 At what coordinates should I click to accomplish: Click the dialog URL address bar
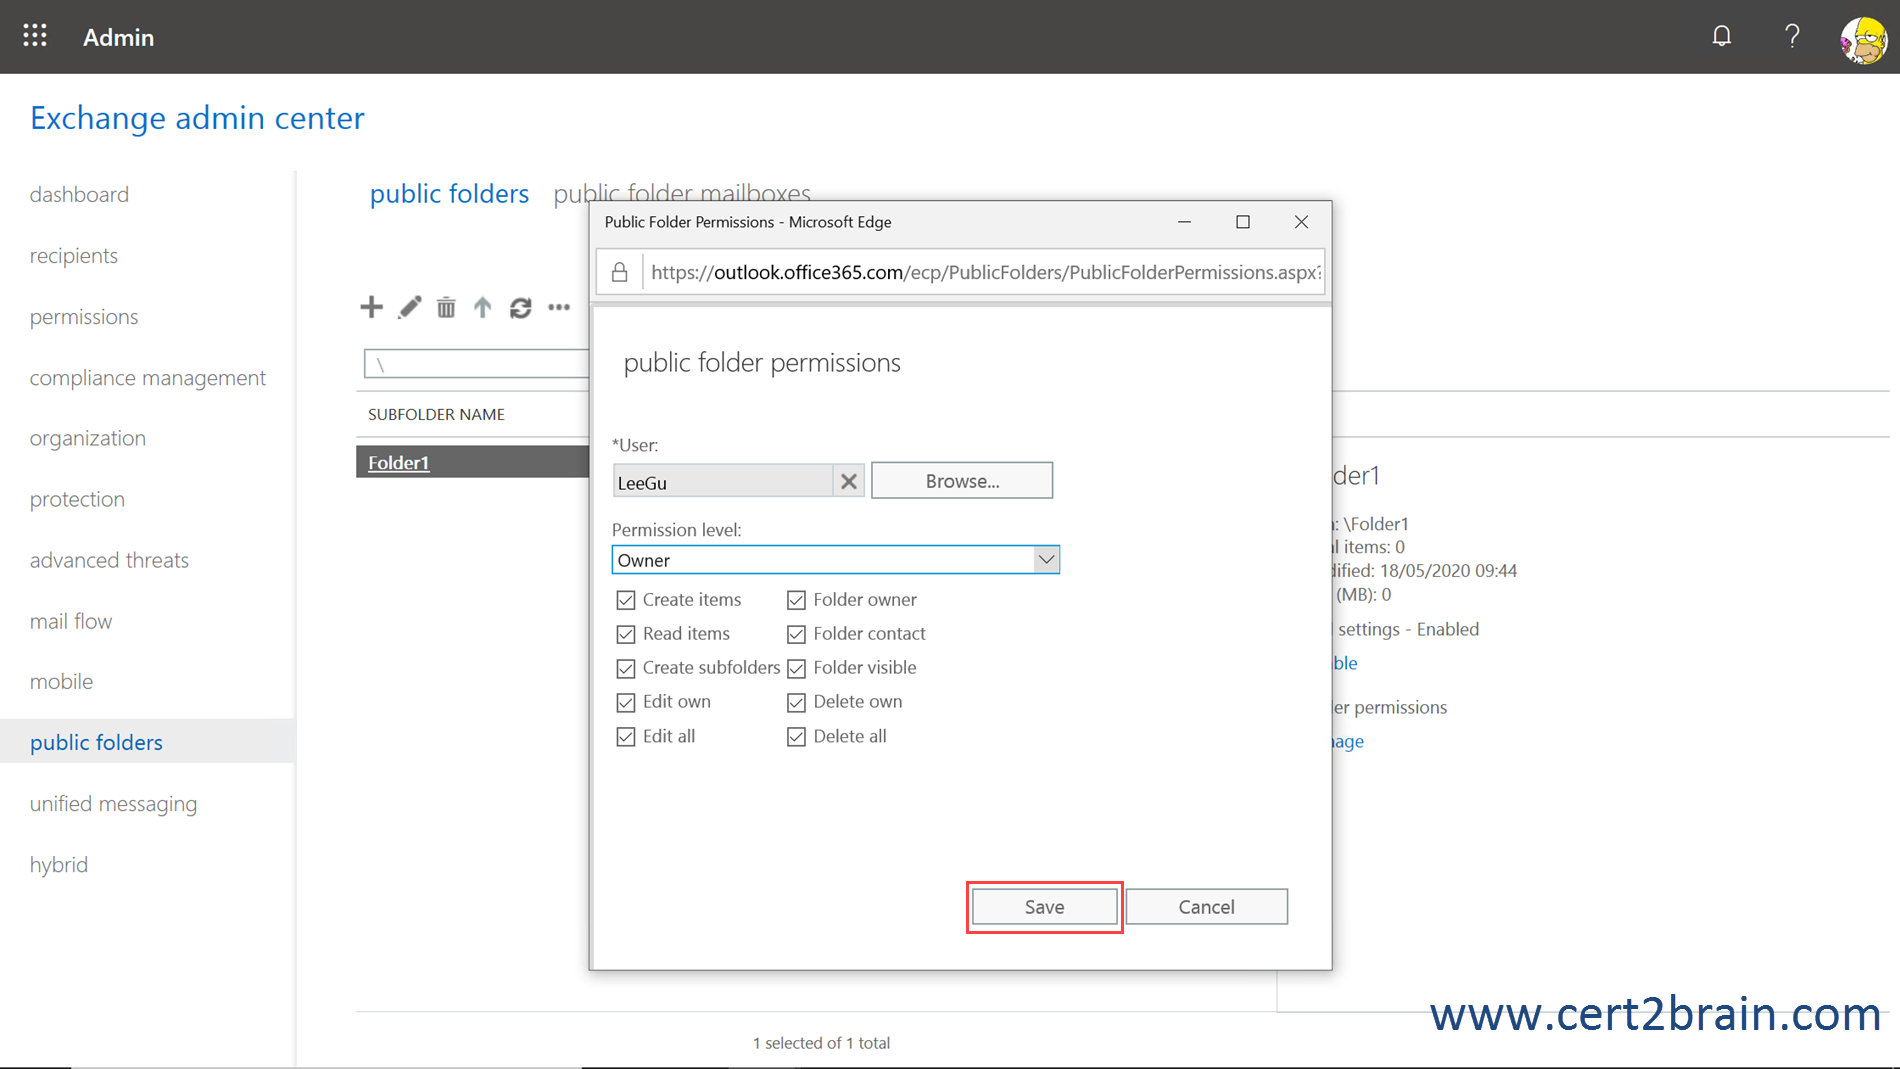point(985,272)
